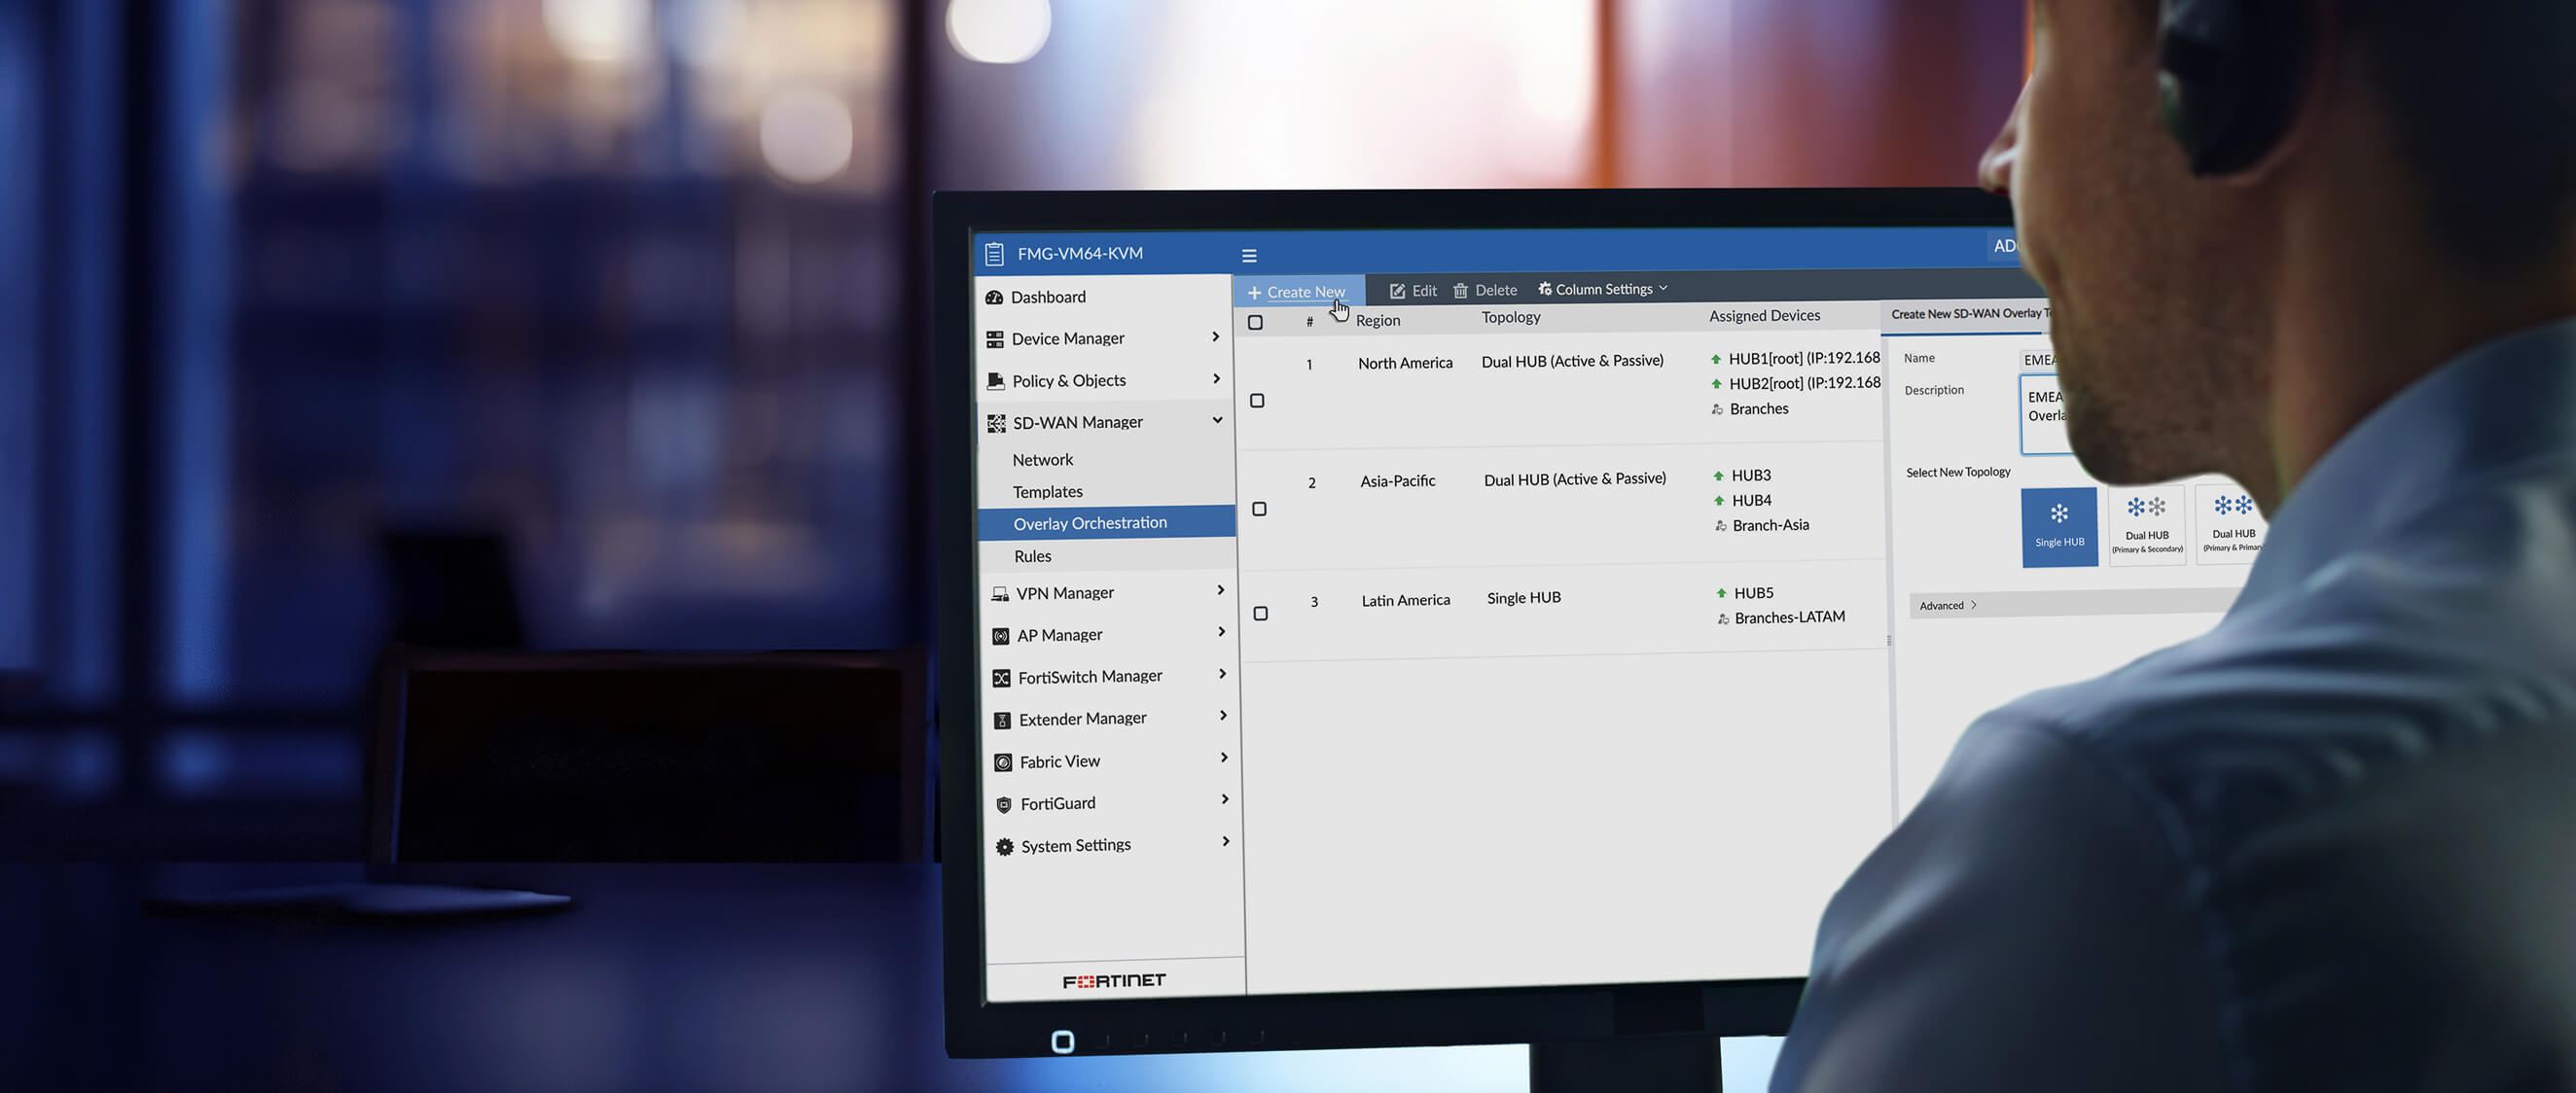The width and height of the screenshot is (2576, 1093).
Task: Open the Column Settings dropdown
Action: 1603,289
